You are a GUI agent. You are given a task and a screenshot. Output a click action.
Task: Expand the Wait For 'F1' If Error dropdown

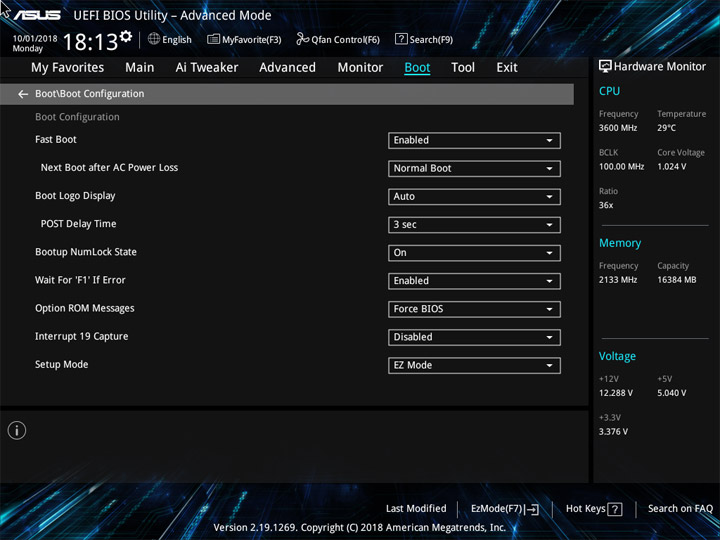pyautogui.click(x=474, y=281)
